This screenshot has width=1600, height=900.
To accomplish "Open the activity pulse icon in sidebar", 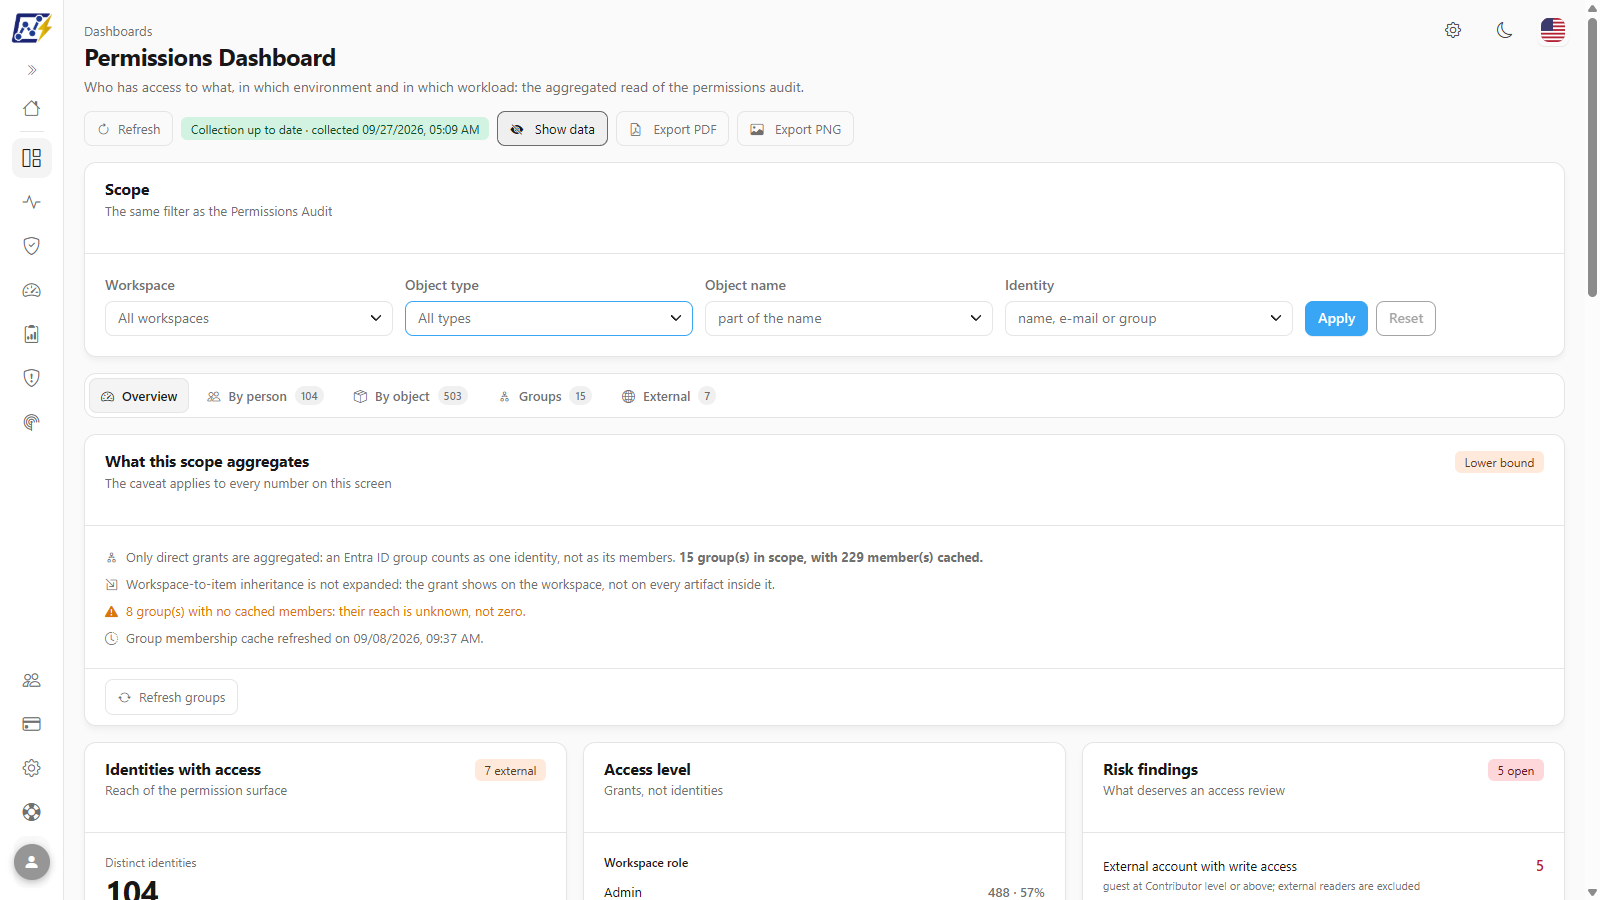I will point(32,202).
